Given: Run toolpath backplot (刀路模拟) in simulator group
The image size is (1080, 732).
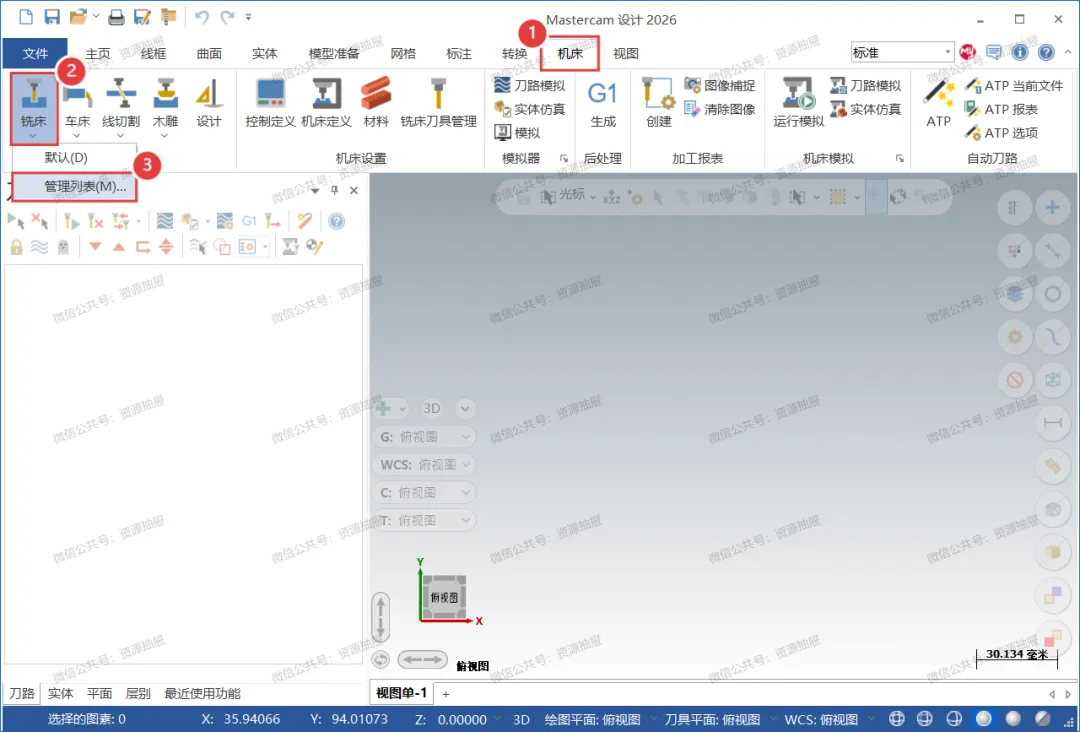Looking at the screenshot, I should pos(530,85).
